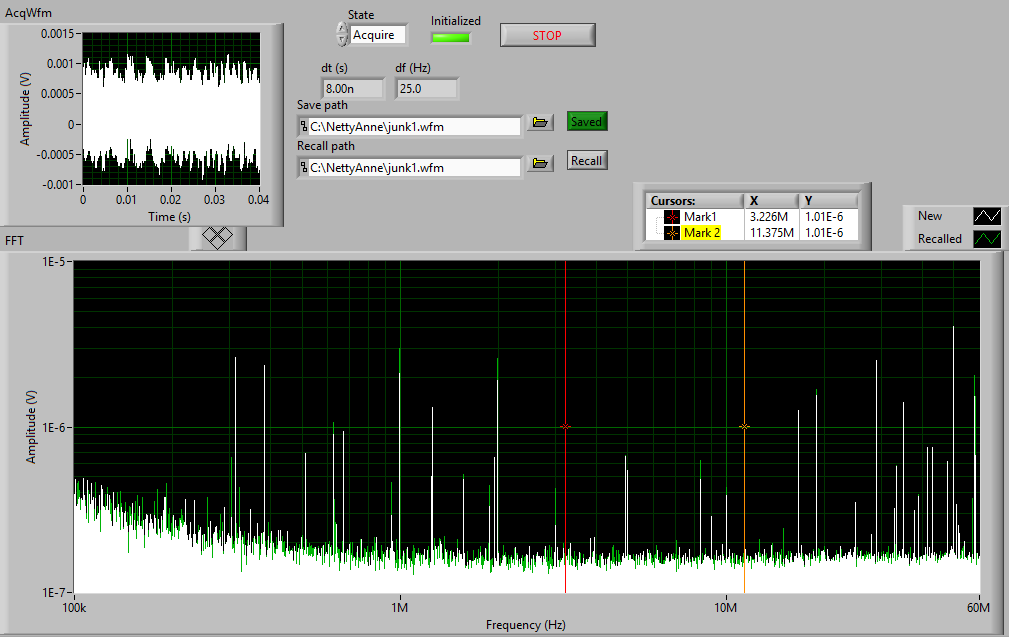Click the Recall path text field
The image size is (1009, 637).
click(414, 168)
